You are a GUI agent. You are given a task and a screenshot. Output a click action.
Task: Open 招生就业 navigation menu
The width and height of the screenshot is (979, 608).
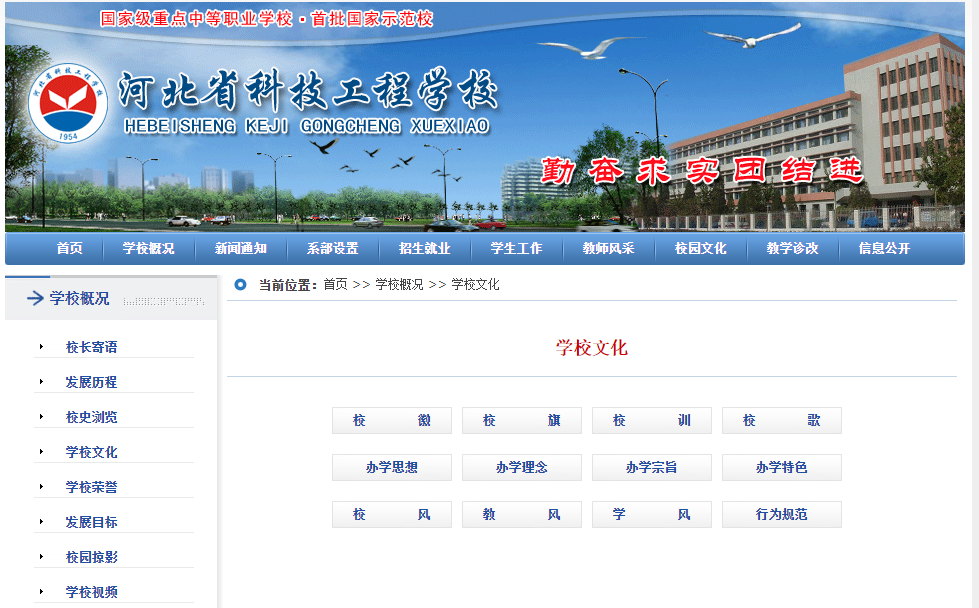425,248
